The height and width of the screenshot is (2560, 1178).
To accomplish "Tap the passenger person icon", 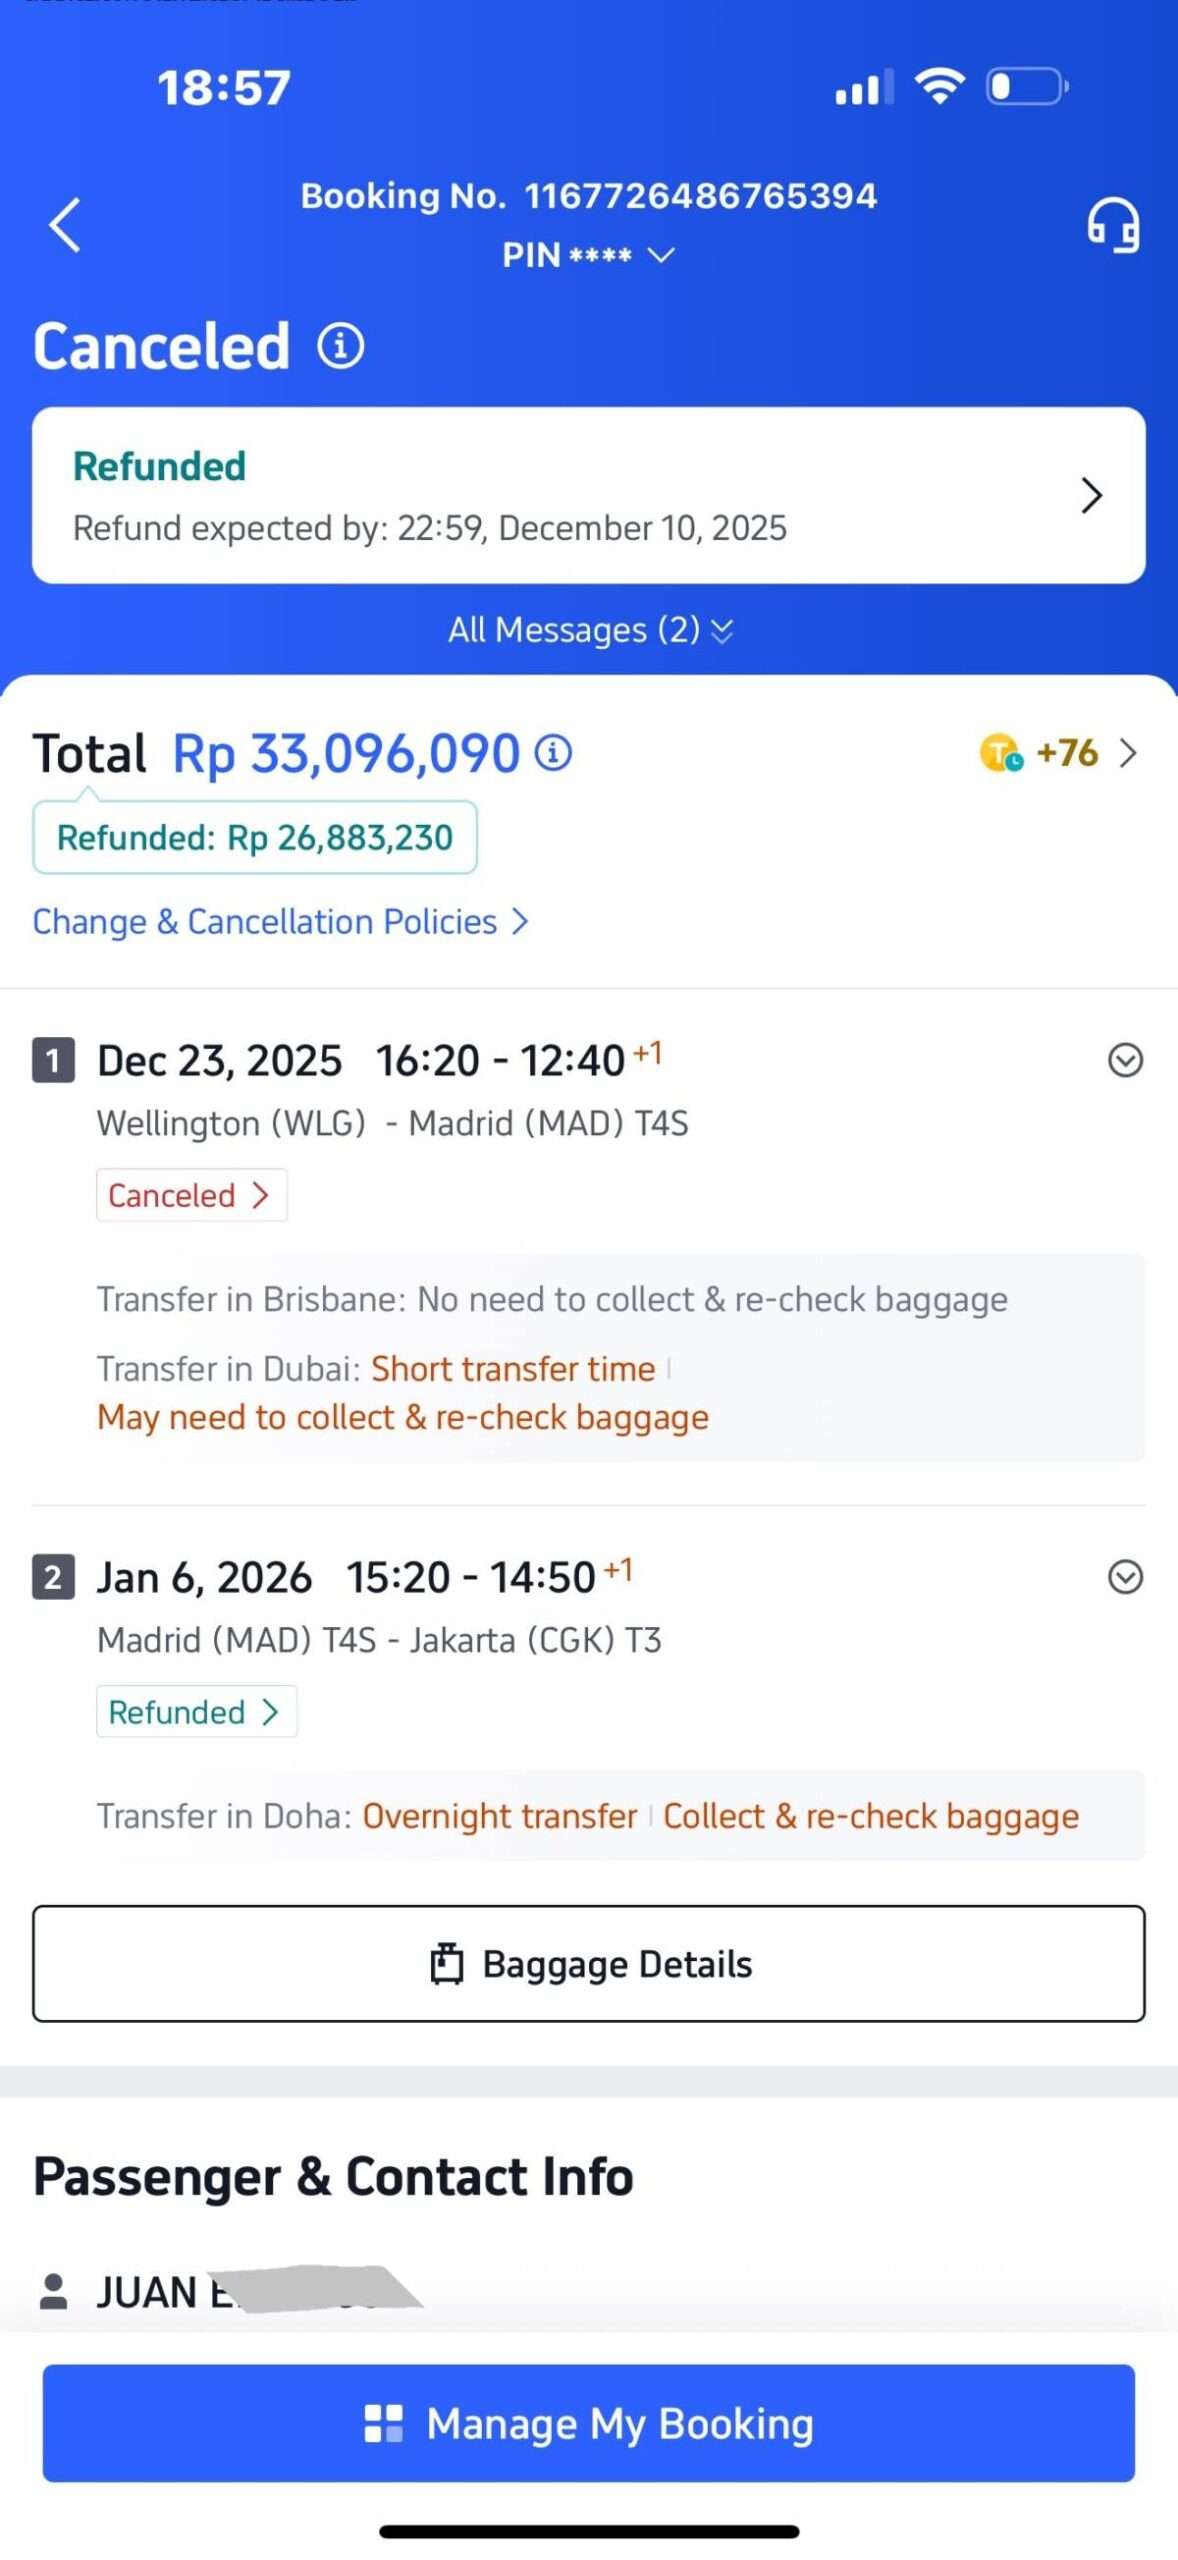I will pyautogui.click(x=53, y=2291).
